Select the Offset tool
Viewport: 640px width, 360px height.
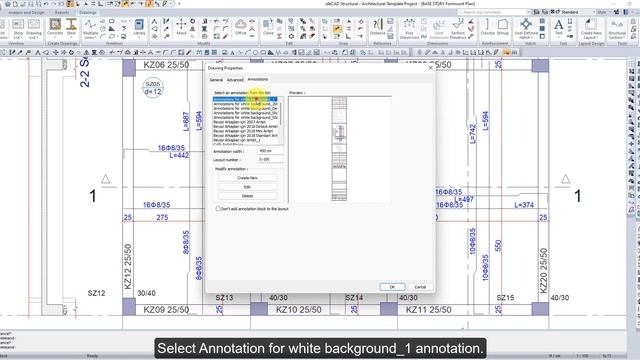pyautogui.click(x=241, y=27)
